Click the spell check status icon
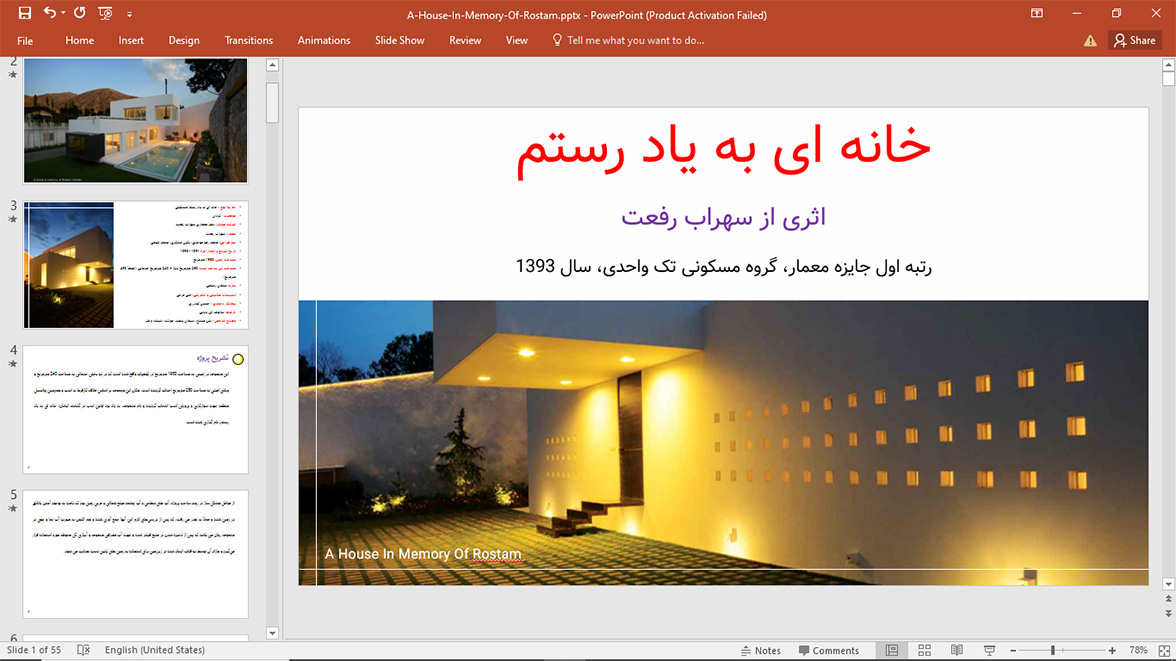Image resolution: width=1176 pixels, height=661 pixels. coord(83,650)
